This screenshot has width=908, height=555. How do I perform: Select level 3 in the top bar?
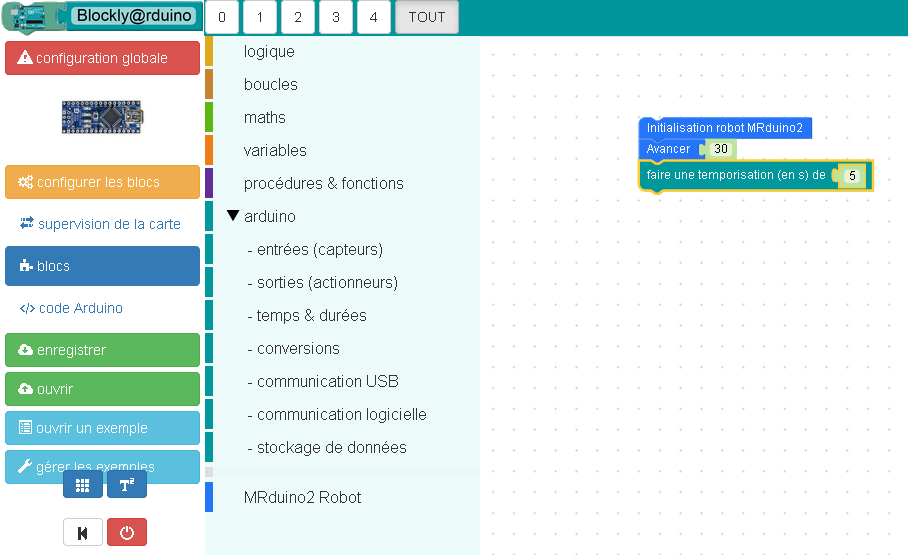336,17
